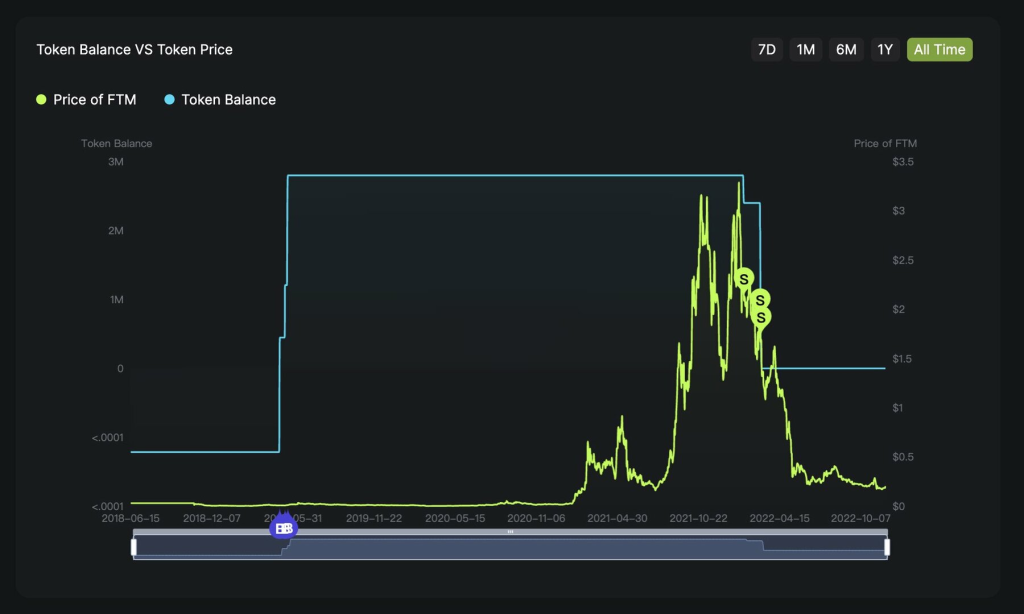Click the 1M token balance axis label
1024x614 pixels.
pyautogui.click(x=116, y=300)
